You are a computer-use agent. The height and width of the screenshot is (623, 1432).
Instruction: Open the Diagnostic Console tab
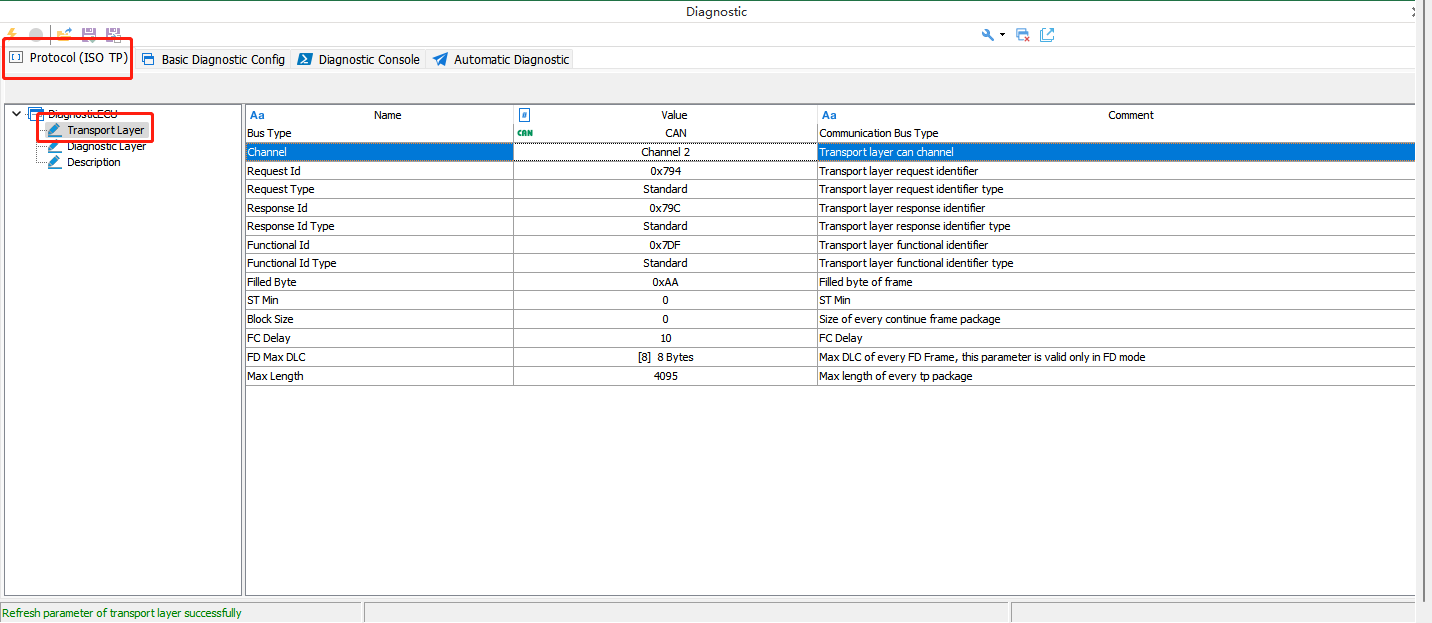coord(359,60)
